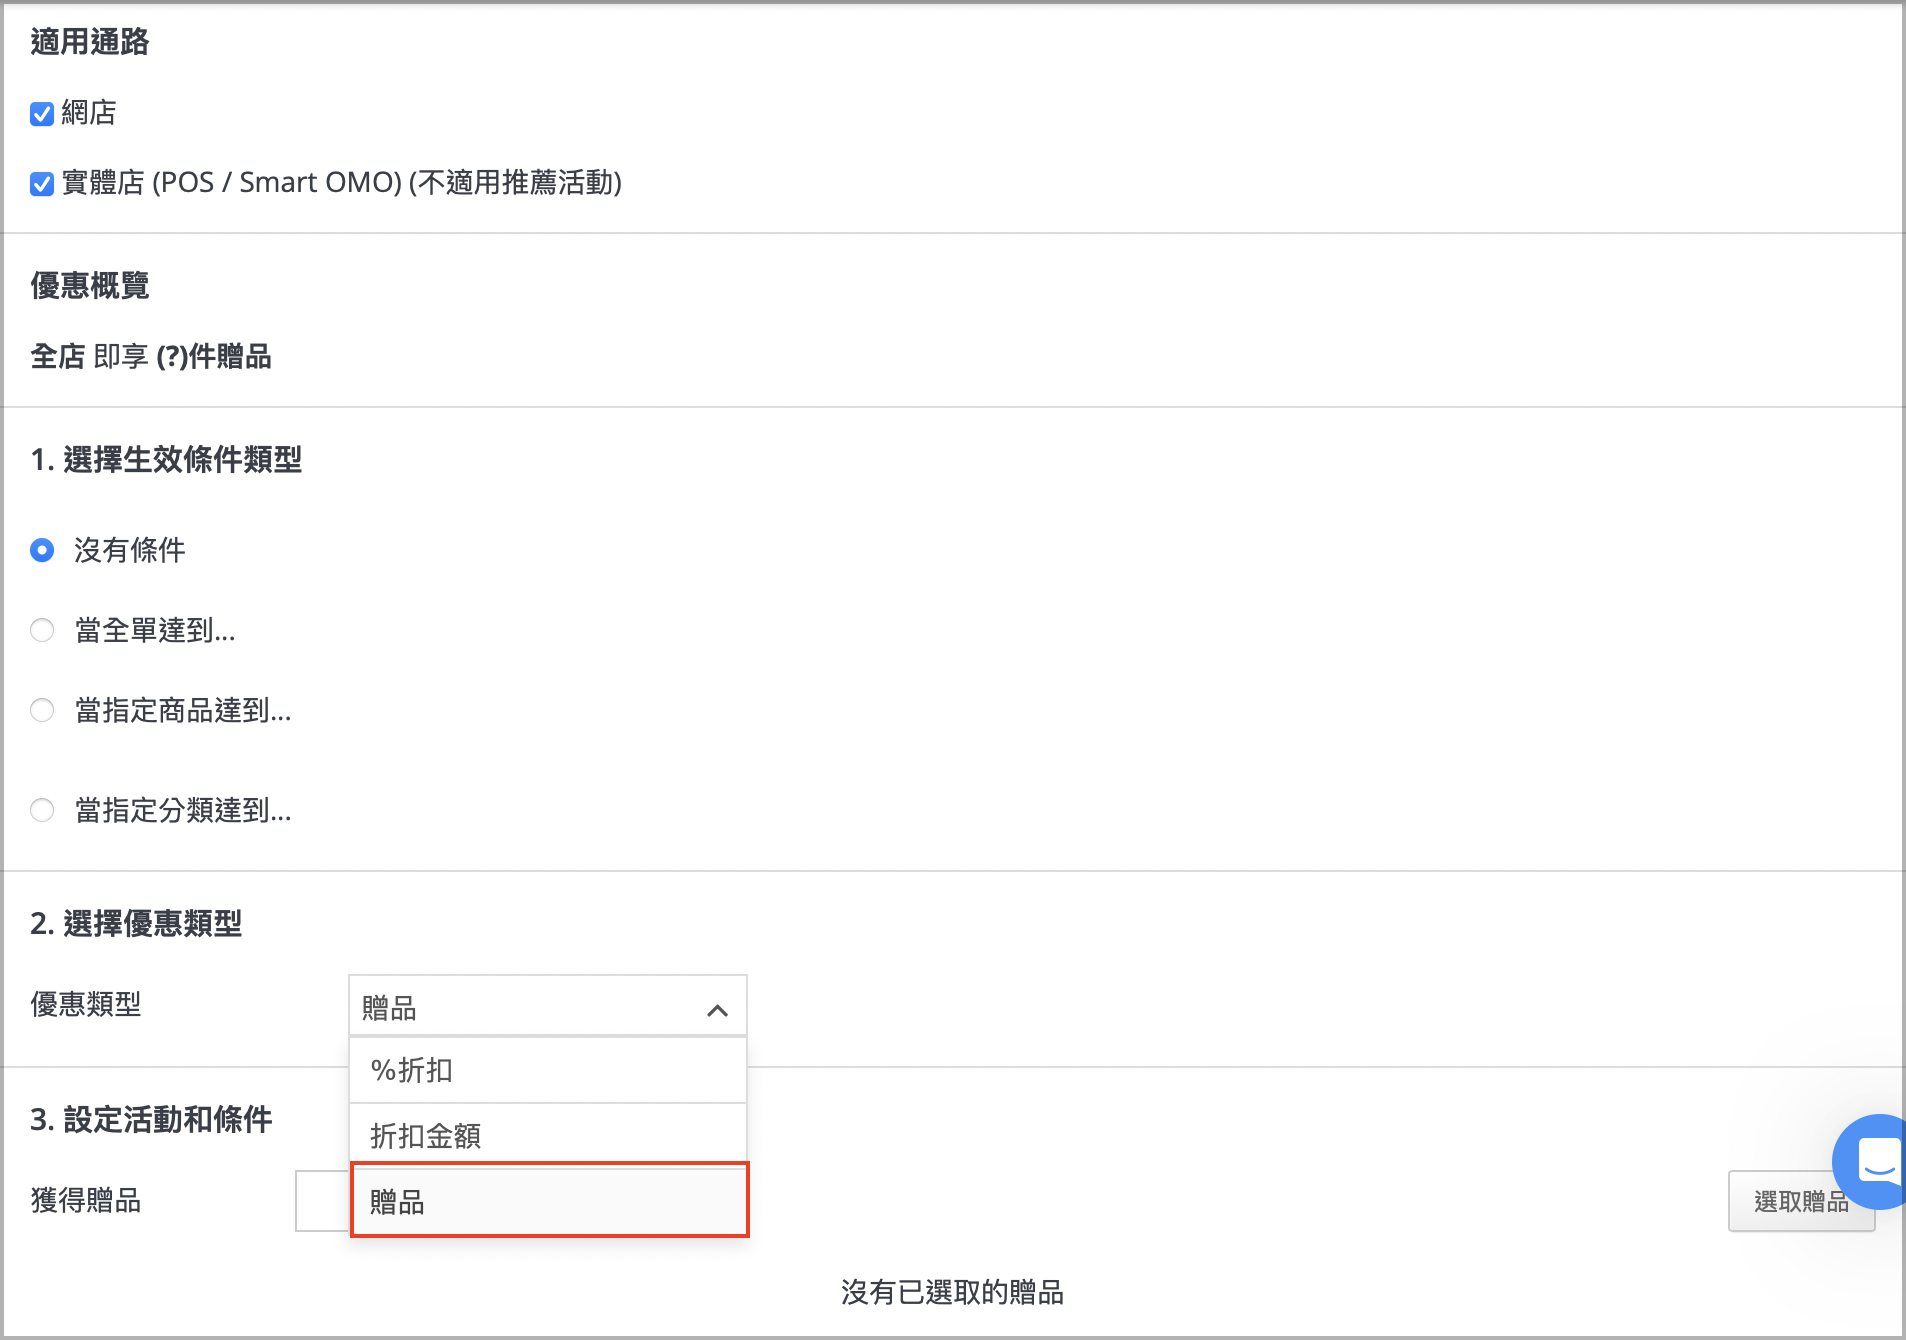
Task: Select the 當全單達到... radio option
Action: click(42, 630)
